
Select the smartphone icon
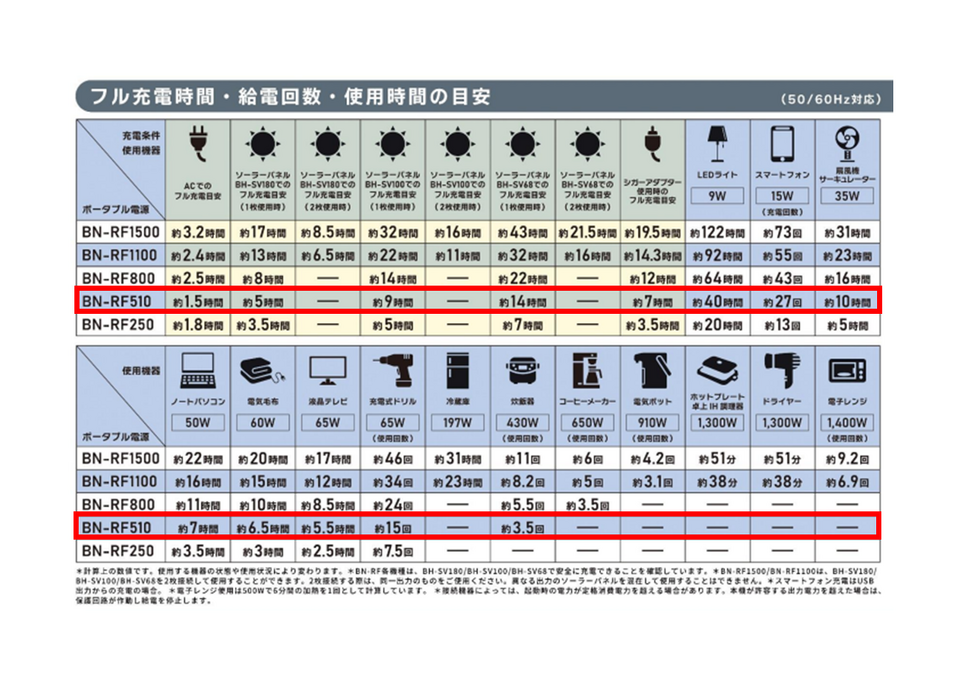pyautogui.click(x=782, y=142)
